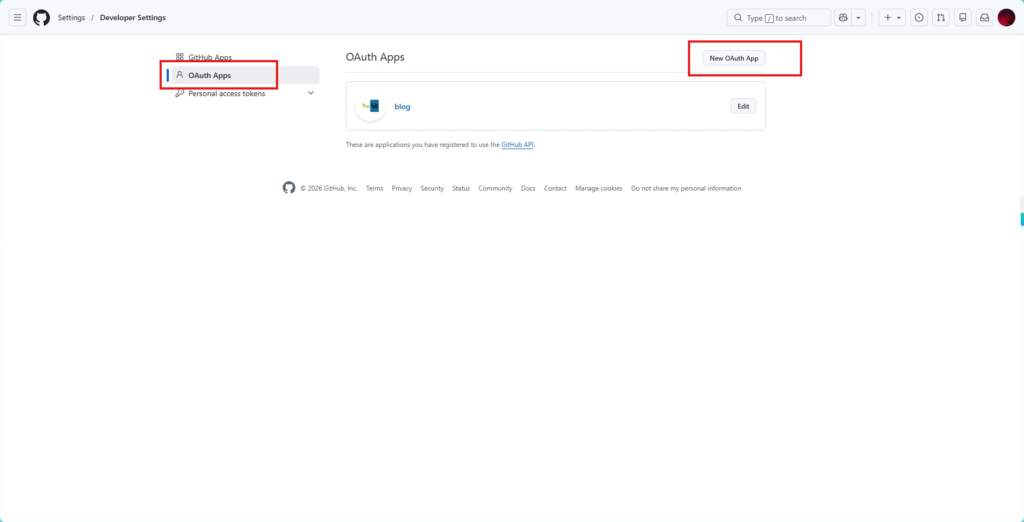This screenshot has width=1024, height=522.
Task: Open the Pull requests icon in header
Action: click(940, 18)
